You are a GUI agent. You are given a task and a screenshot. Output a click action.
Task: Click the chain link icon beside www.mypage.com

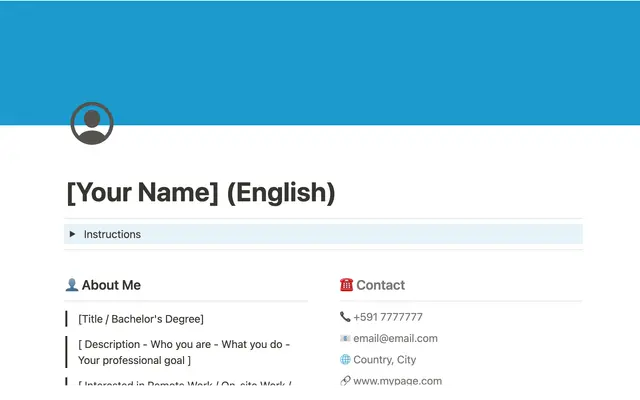click(x=345, y=381)
